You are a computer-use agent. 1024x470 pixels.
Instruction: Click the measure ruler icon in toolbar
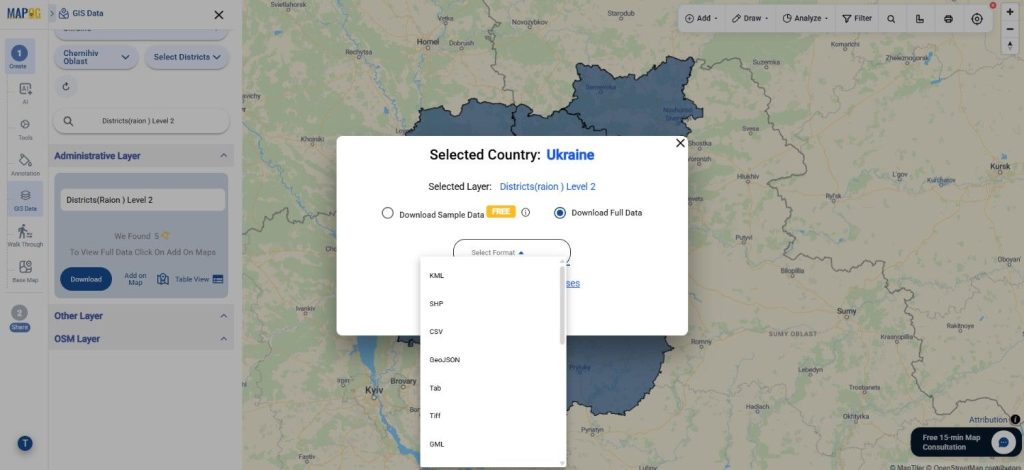pos(920,18)
